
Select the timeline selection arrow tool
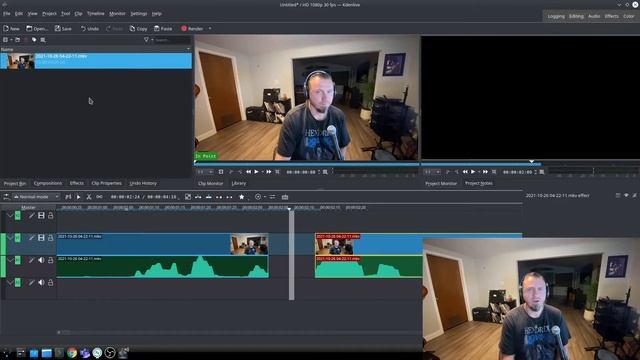(x=78, y=197)
